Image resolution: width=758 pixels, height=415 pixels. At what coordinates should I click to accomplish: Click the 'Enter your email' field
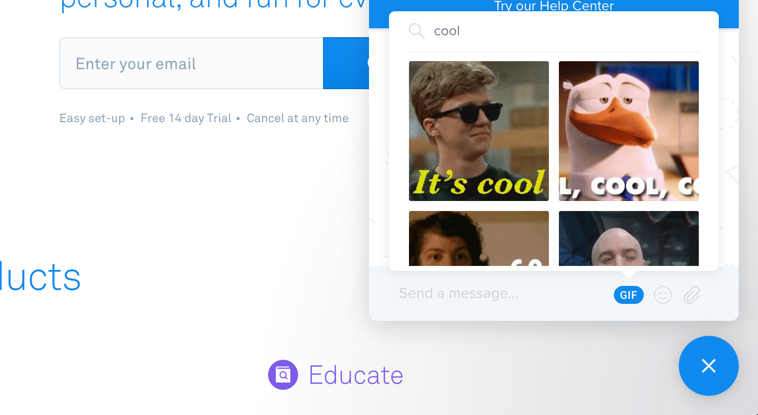pos(191,63)
